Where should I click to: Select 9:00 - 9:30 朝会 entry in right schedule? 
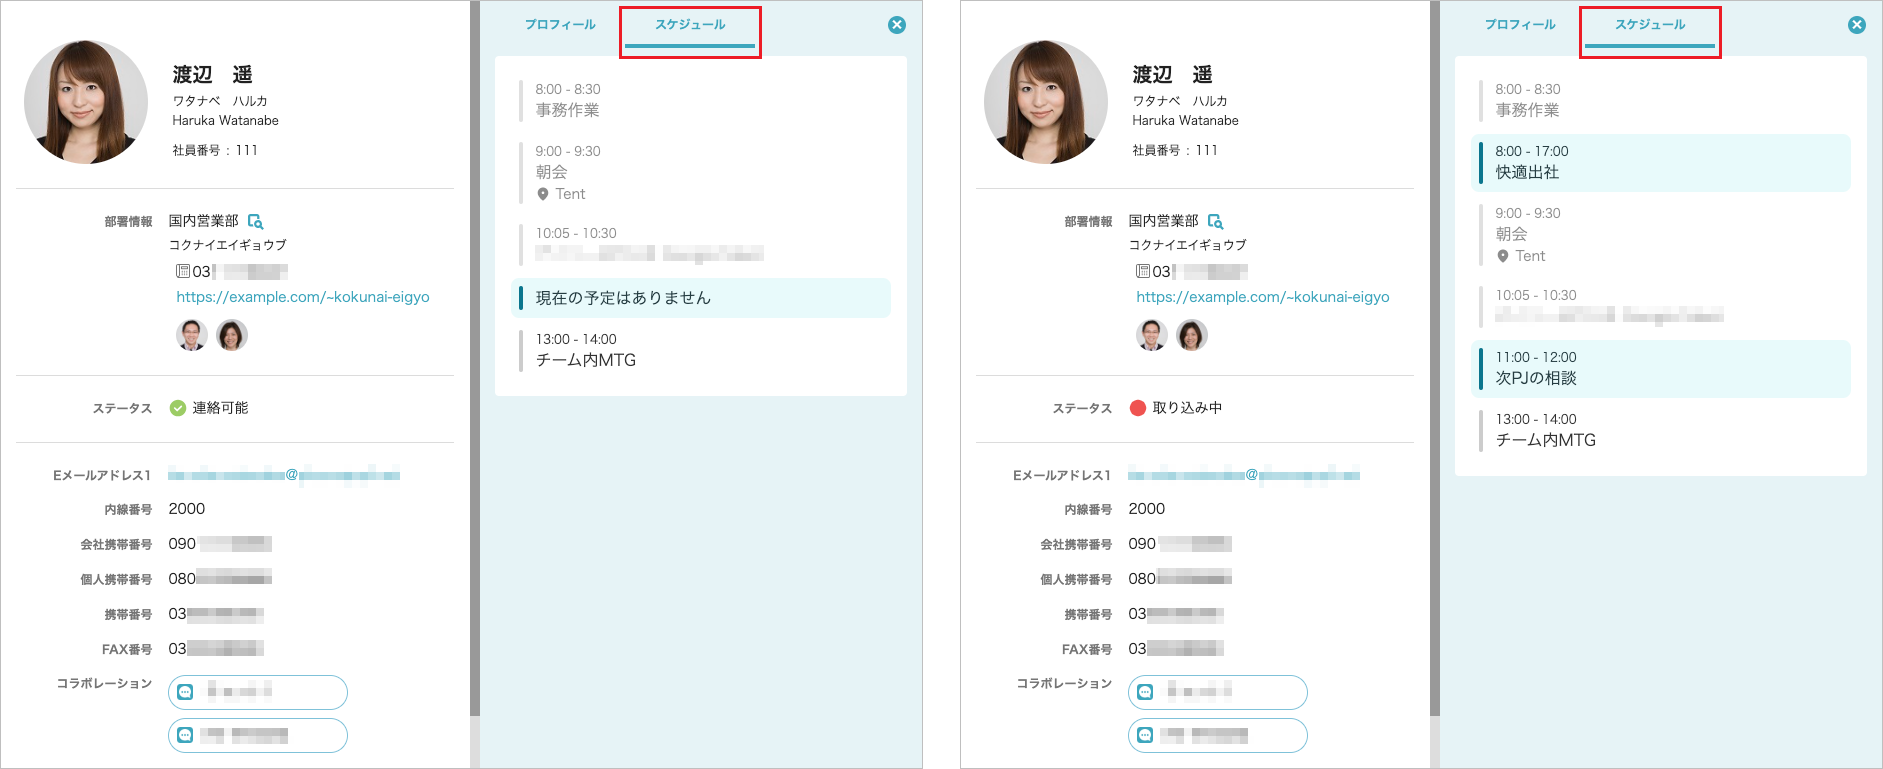click(x=1660, y=234)
